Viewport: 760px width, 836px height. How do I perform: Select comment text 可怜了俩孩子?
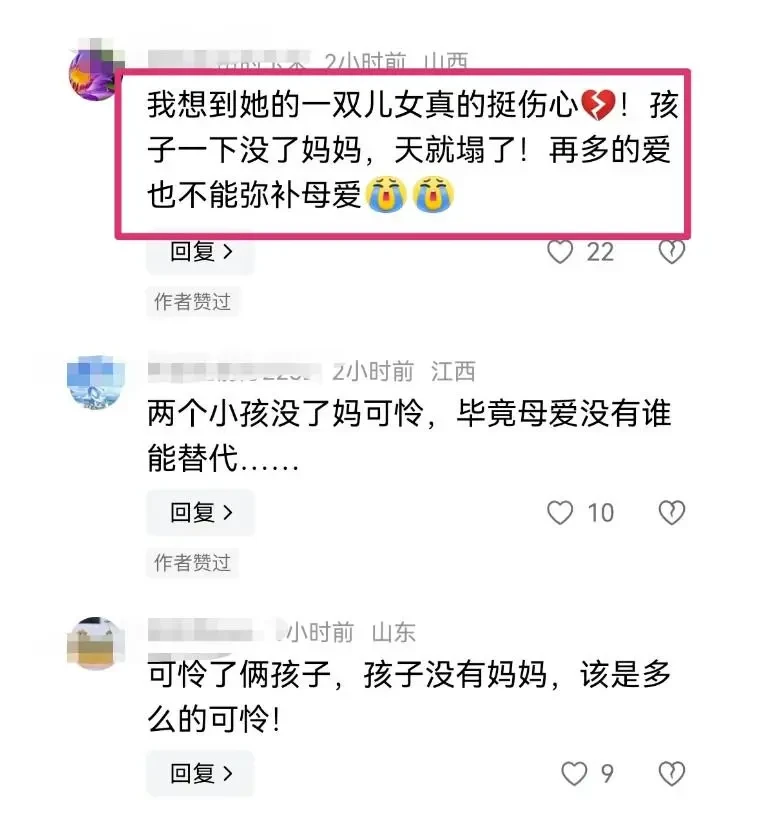pyautogui.click(x=239, y=674)
